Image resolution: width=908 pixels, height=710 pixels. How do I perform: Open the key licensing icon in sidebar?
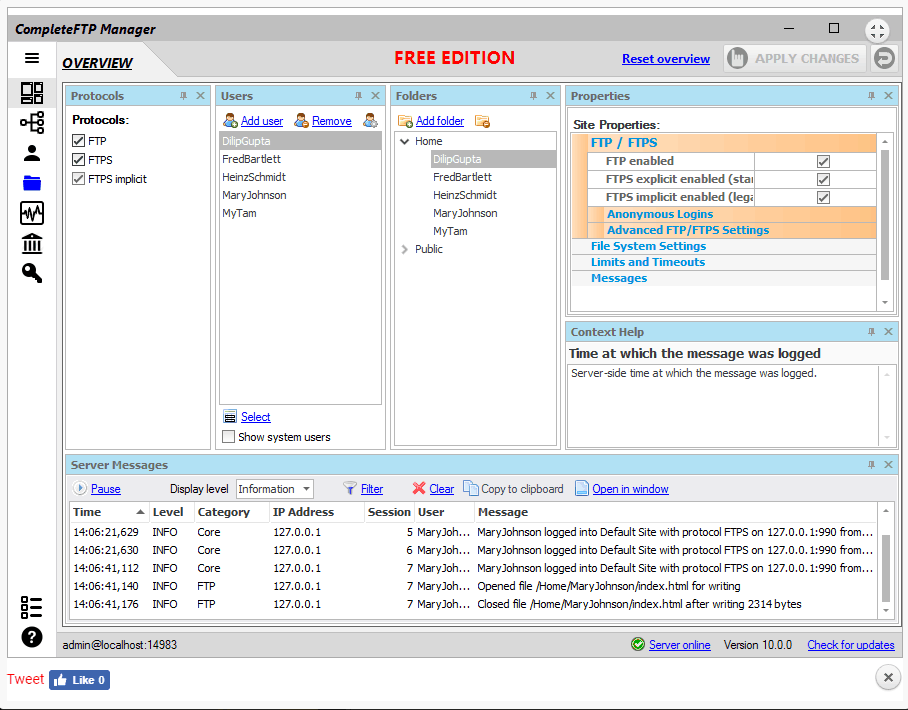click(32, 273)
